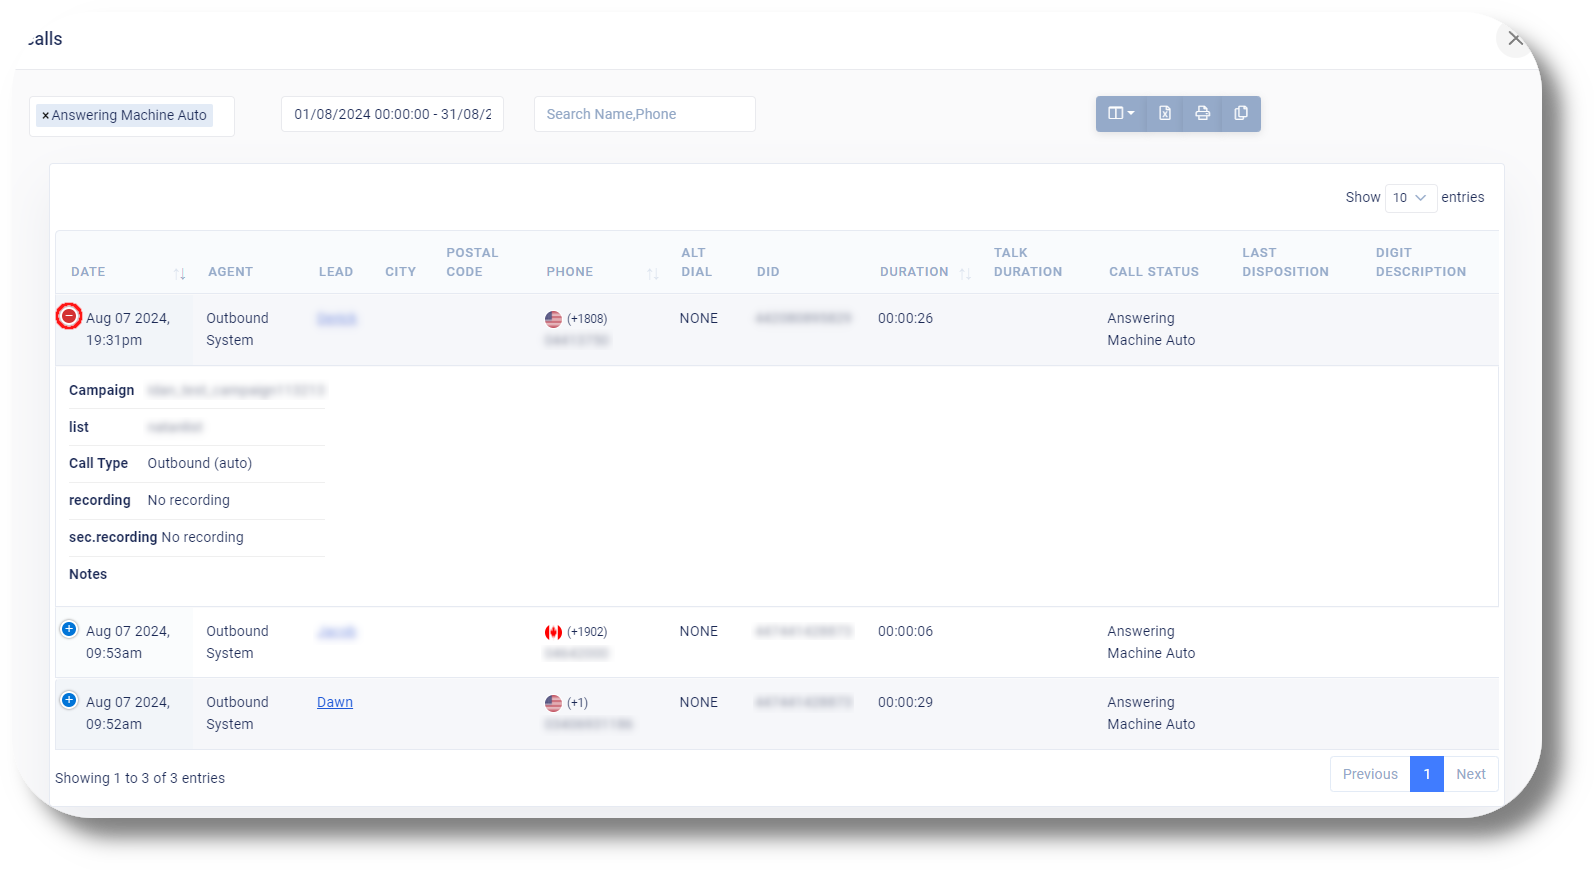
Task: Click the Campaign detail label
Action: [101, 390]
